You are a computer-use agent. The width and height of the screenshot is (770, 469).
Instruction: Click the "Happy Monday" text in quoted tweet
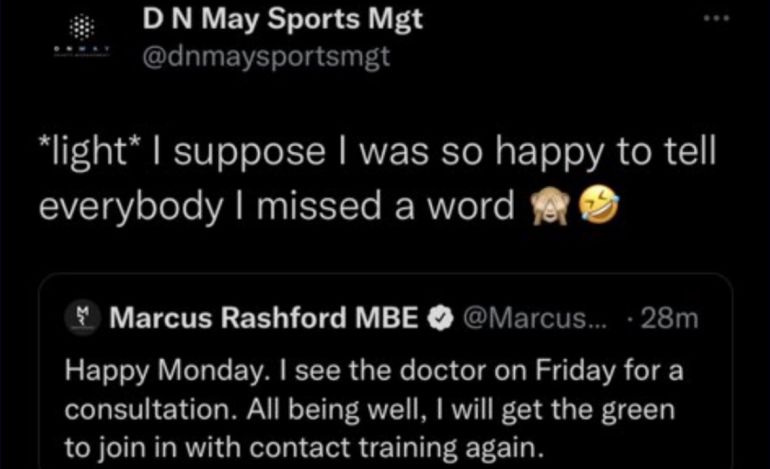166,371
